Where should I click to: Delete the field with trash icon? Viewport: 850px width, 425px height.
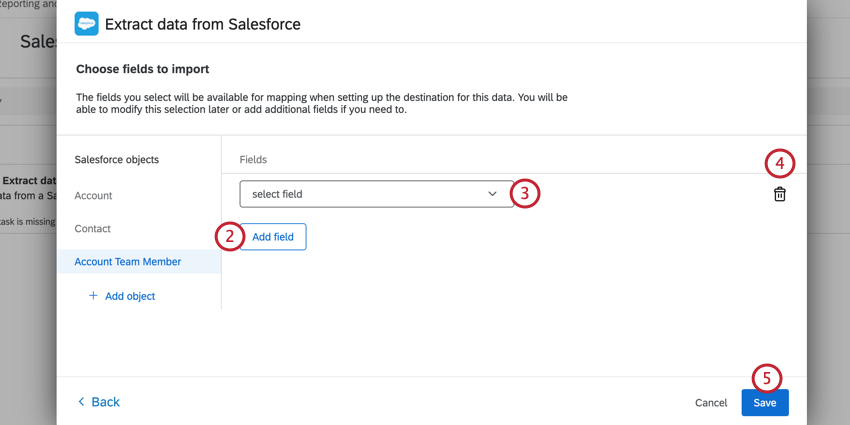pyautogui.click(x=779, y=194)
